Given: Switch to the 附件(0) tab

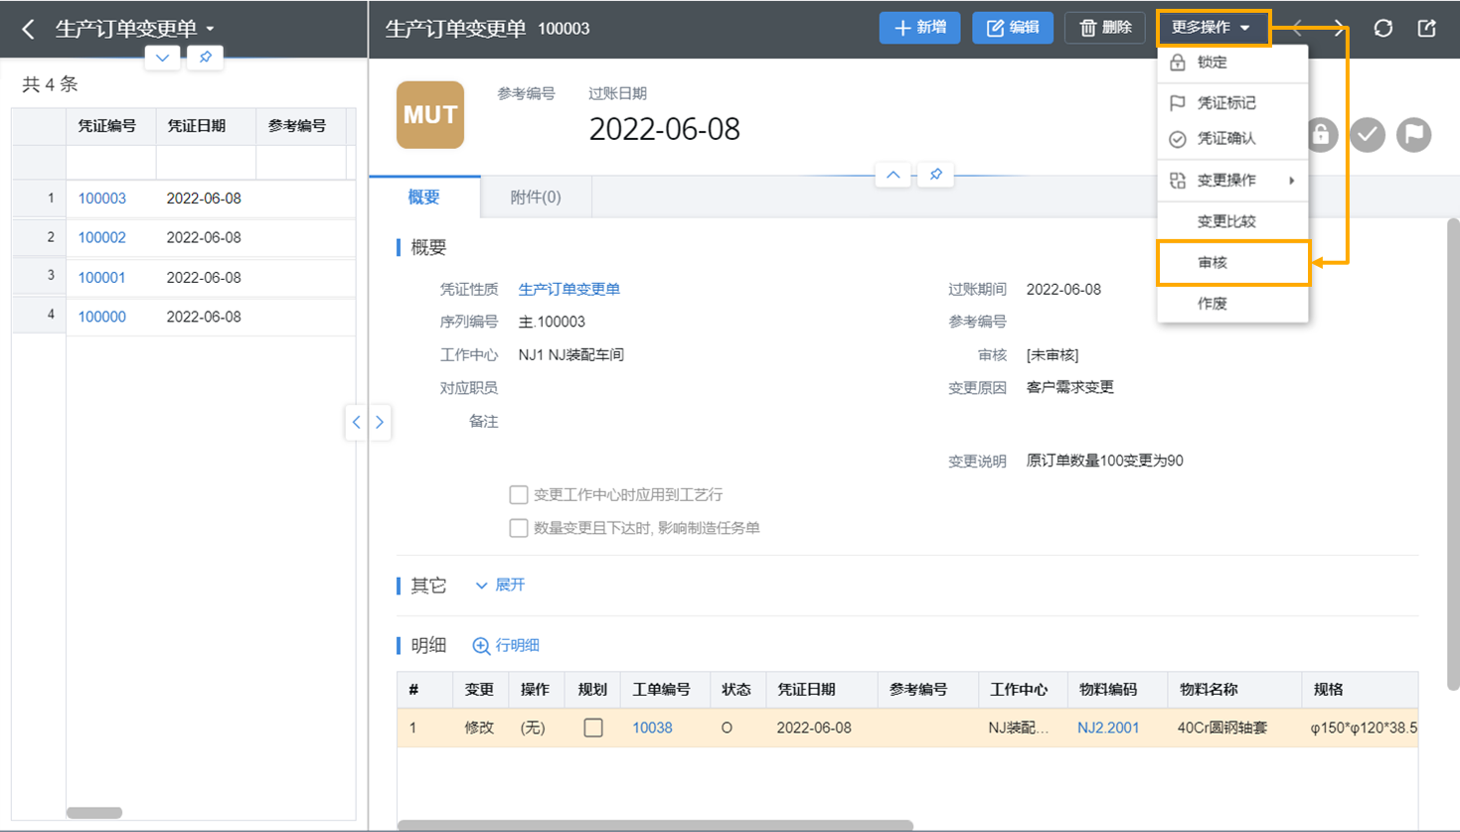Looking at the screenshot, I should click(536, 197).
